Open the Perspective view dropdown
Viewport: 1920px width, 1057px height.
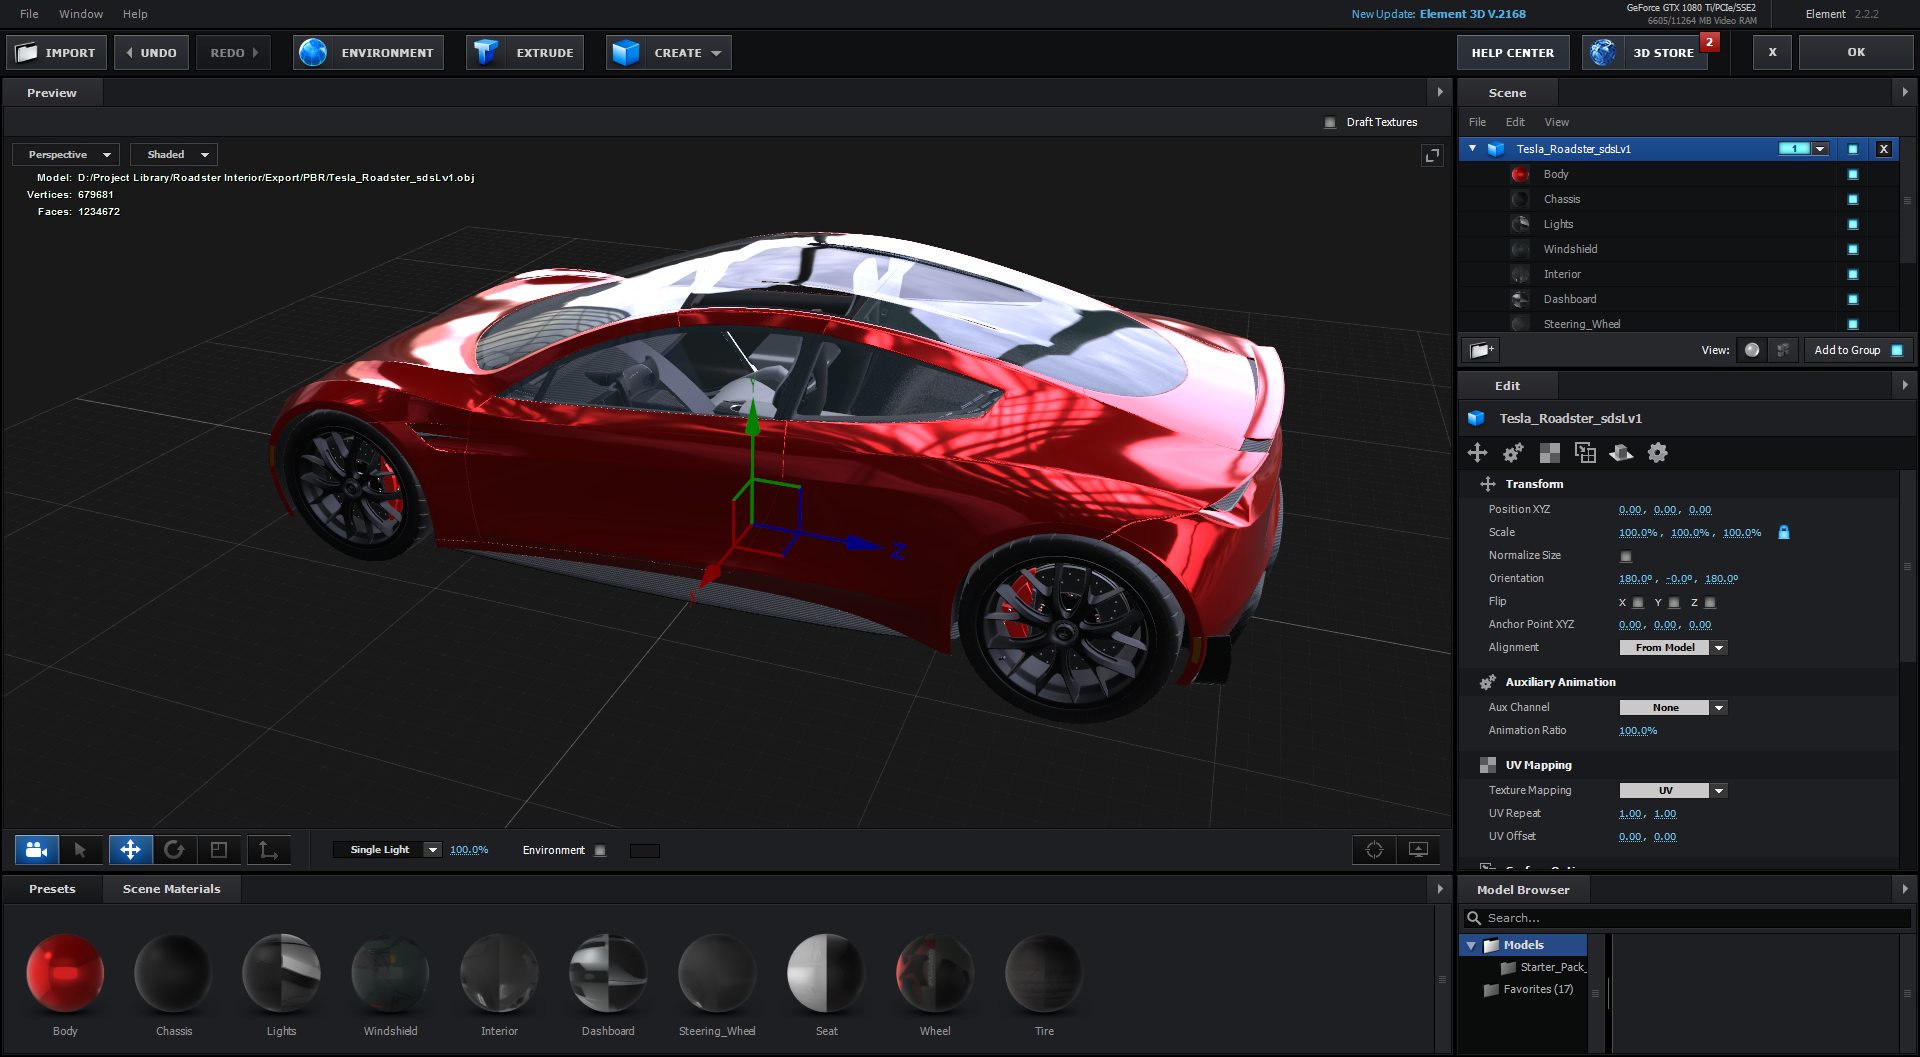(x=67, y=155)
